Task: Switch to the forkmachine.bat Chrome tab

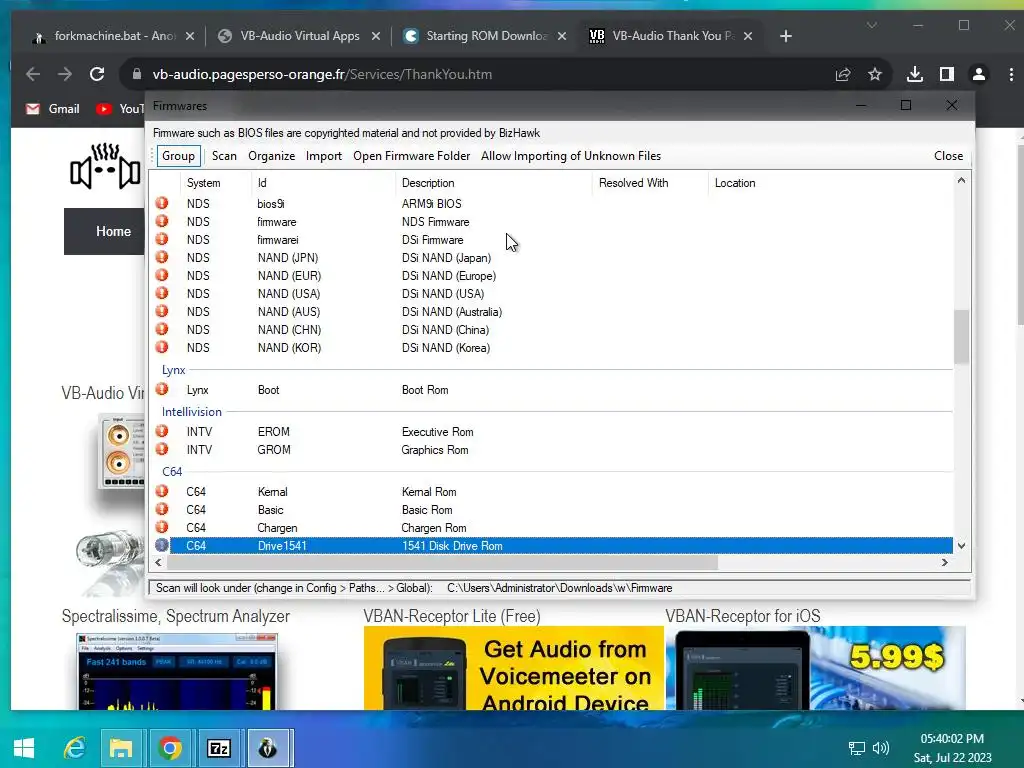Action: [114, 36]
